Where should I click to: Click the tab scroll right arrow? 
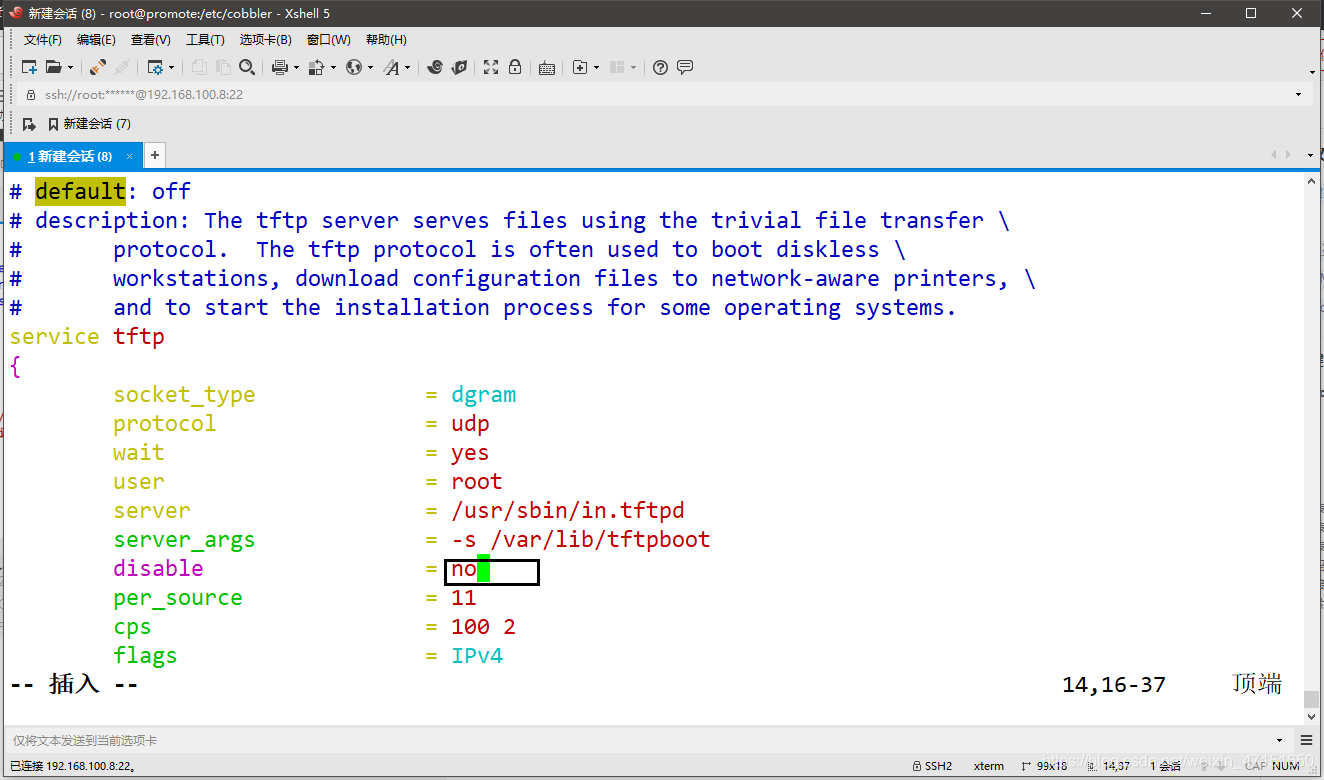click(1288, 155)
